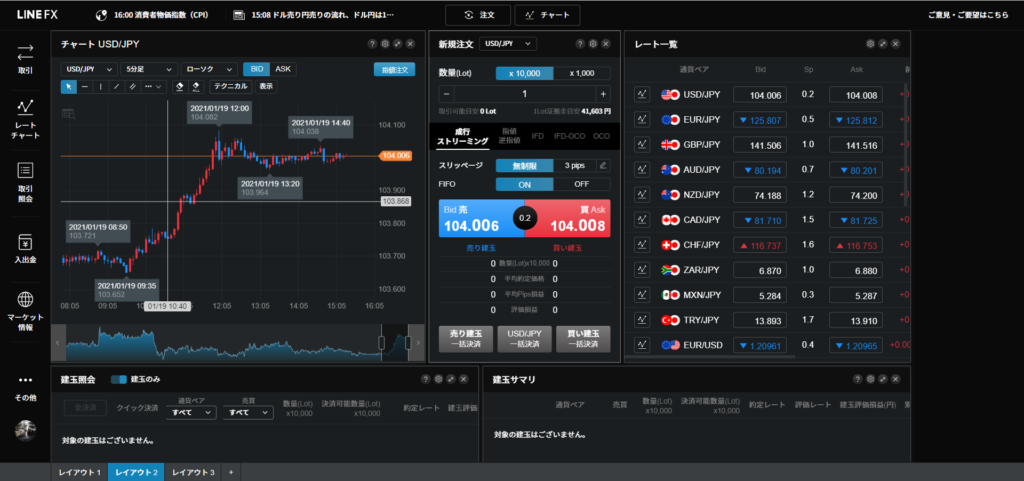Click the user avatar in the sidebar
Viewport: 1024px width, 481px height.
click(25, 429)
